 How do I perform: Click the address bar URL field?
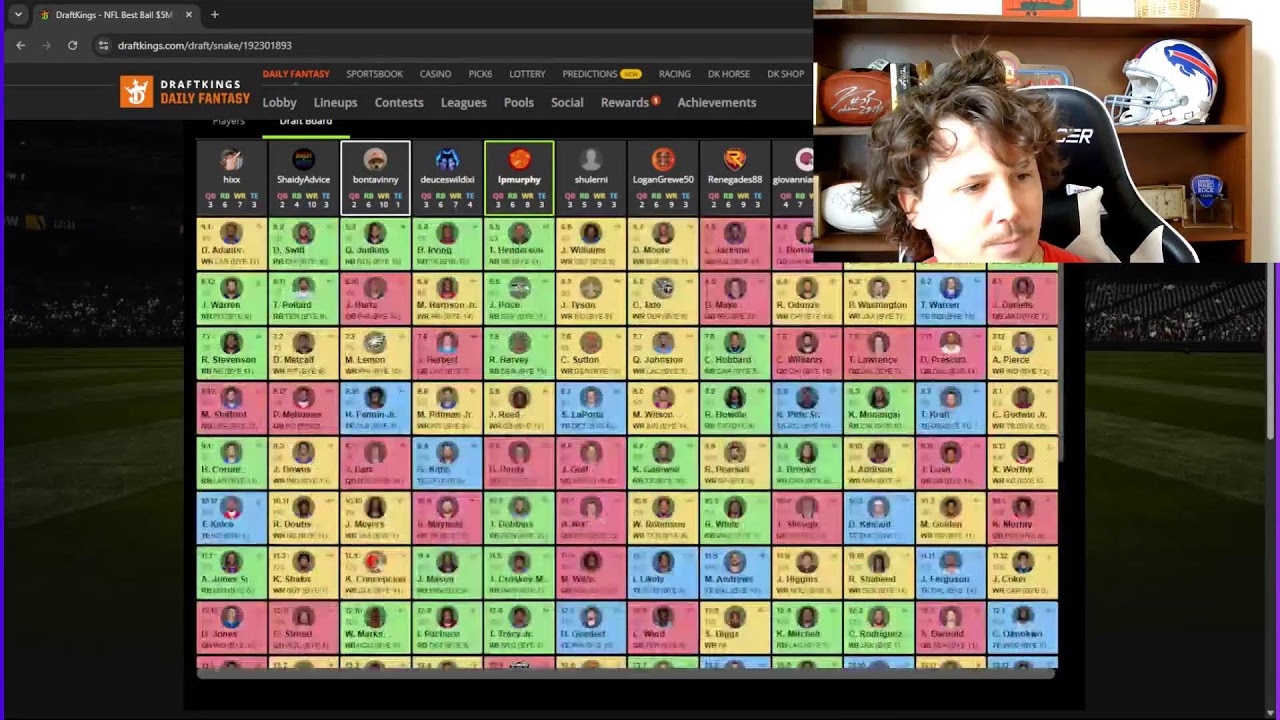[x=205, y=45]
